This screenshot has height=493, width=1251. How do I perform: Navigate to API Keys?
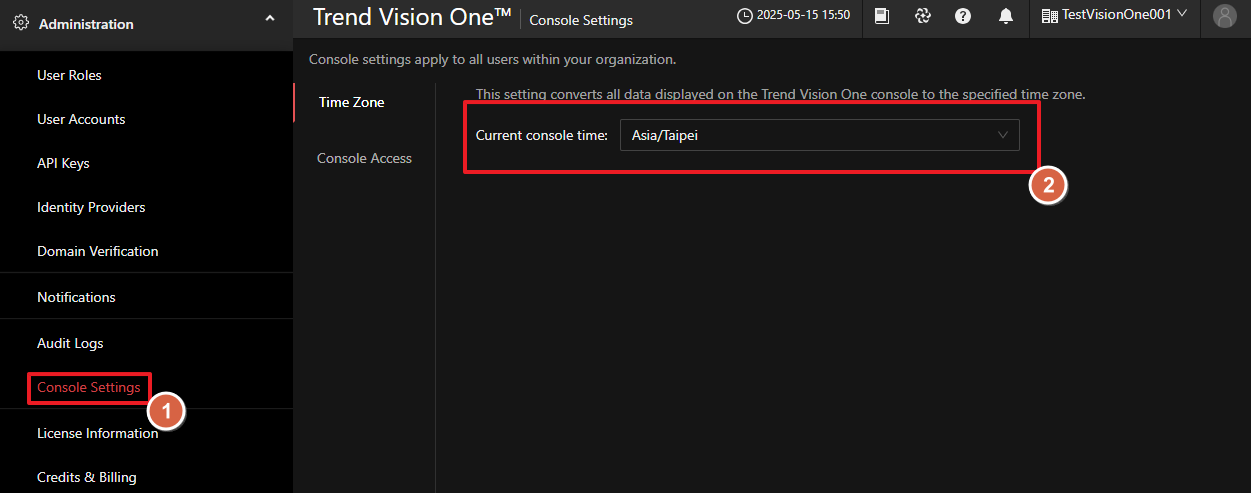[x=63, y=163]
